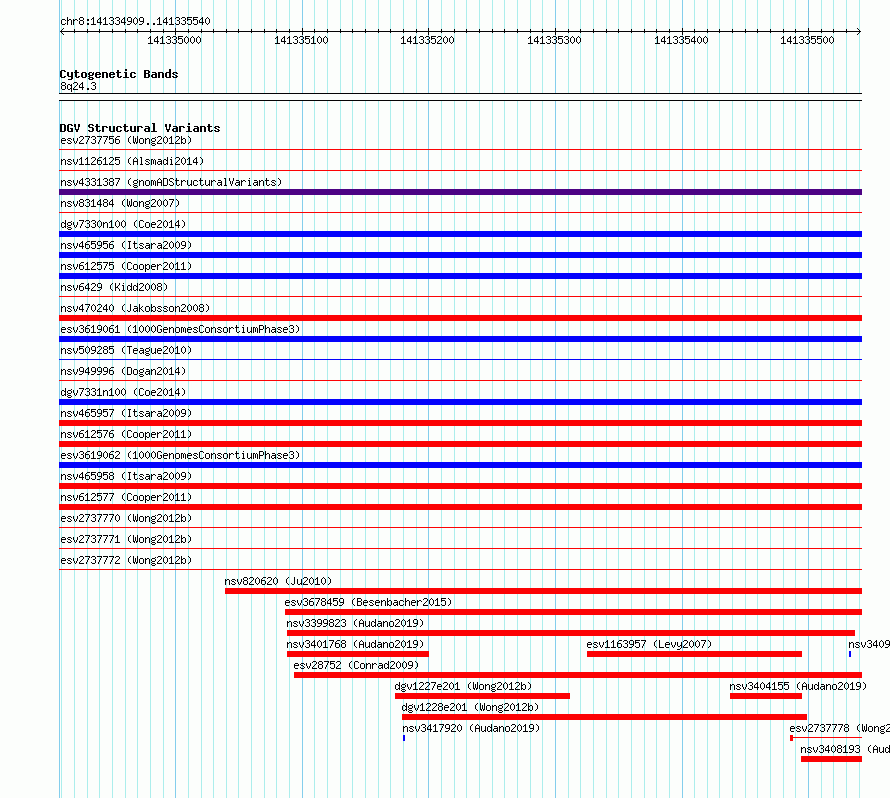Open the nsv1126125 (Alsmadi2014) variant

pyautogui.click(x=132, y=161)
